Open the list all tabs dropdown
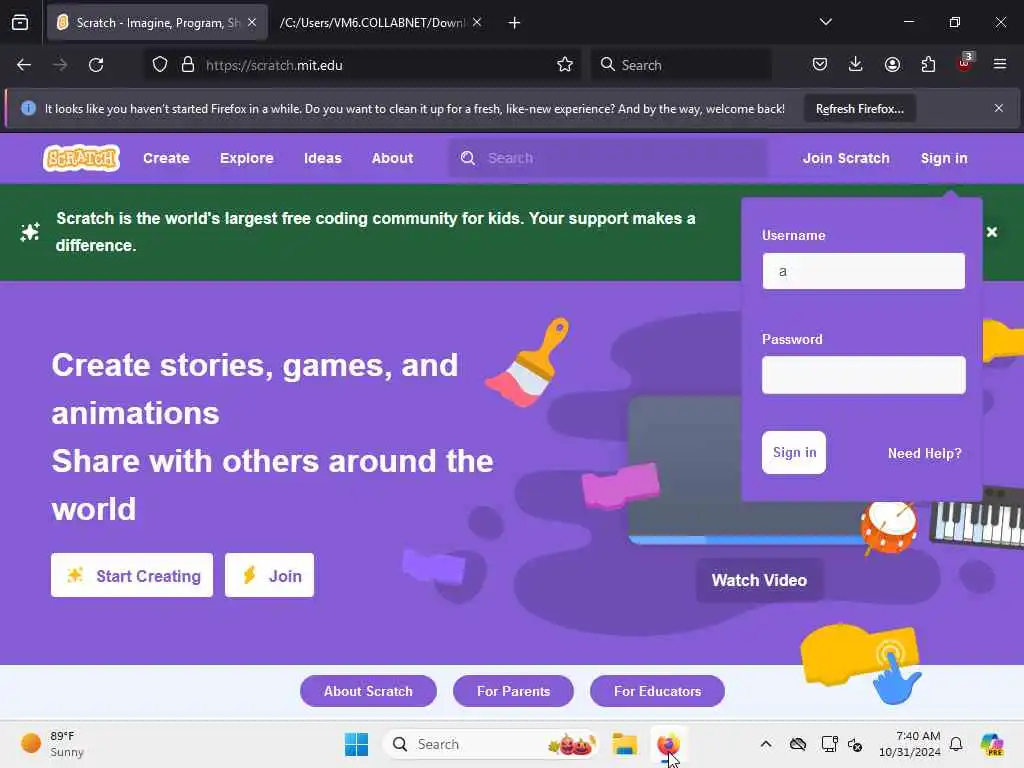 (x=825, y=22)
